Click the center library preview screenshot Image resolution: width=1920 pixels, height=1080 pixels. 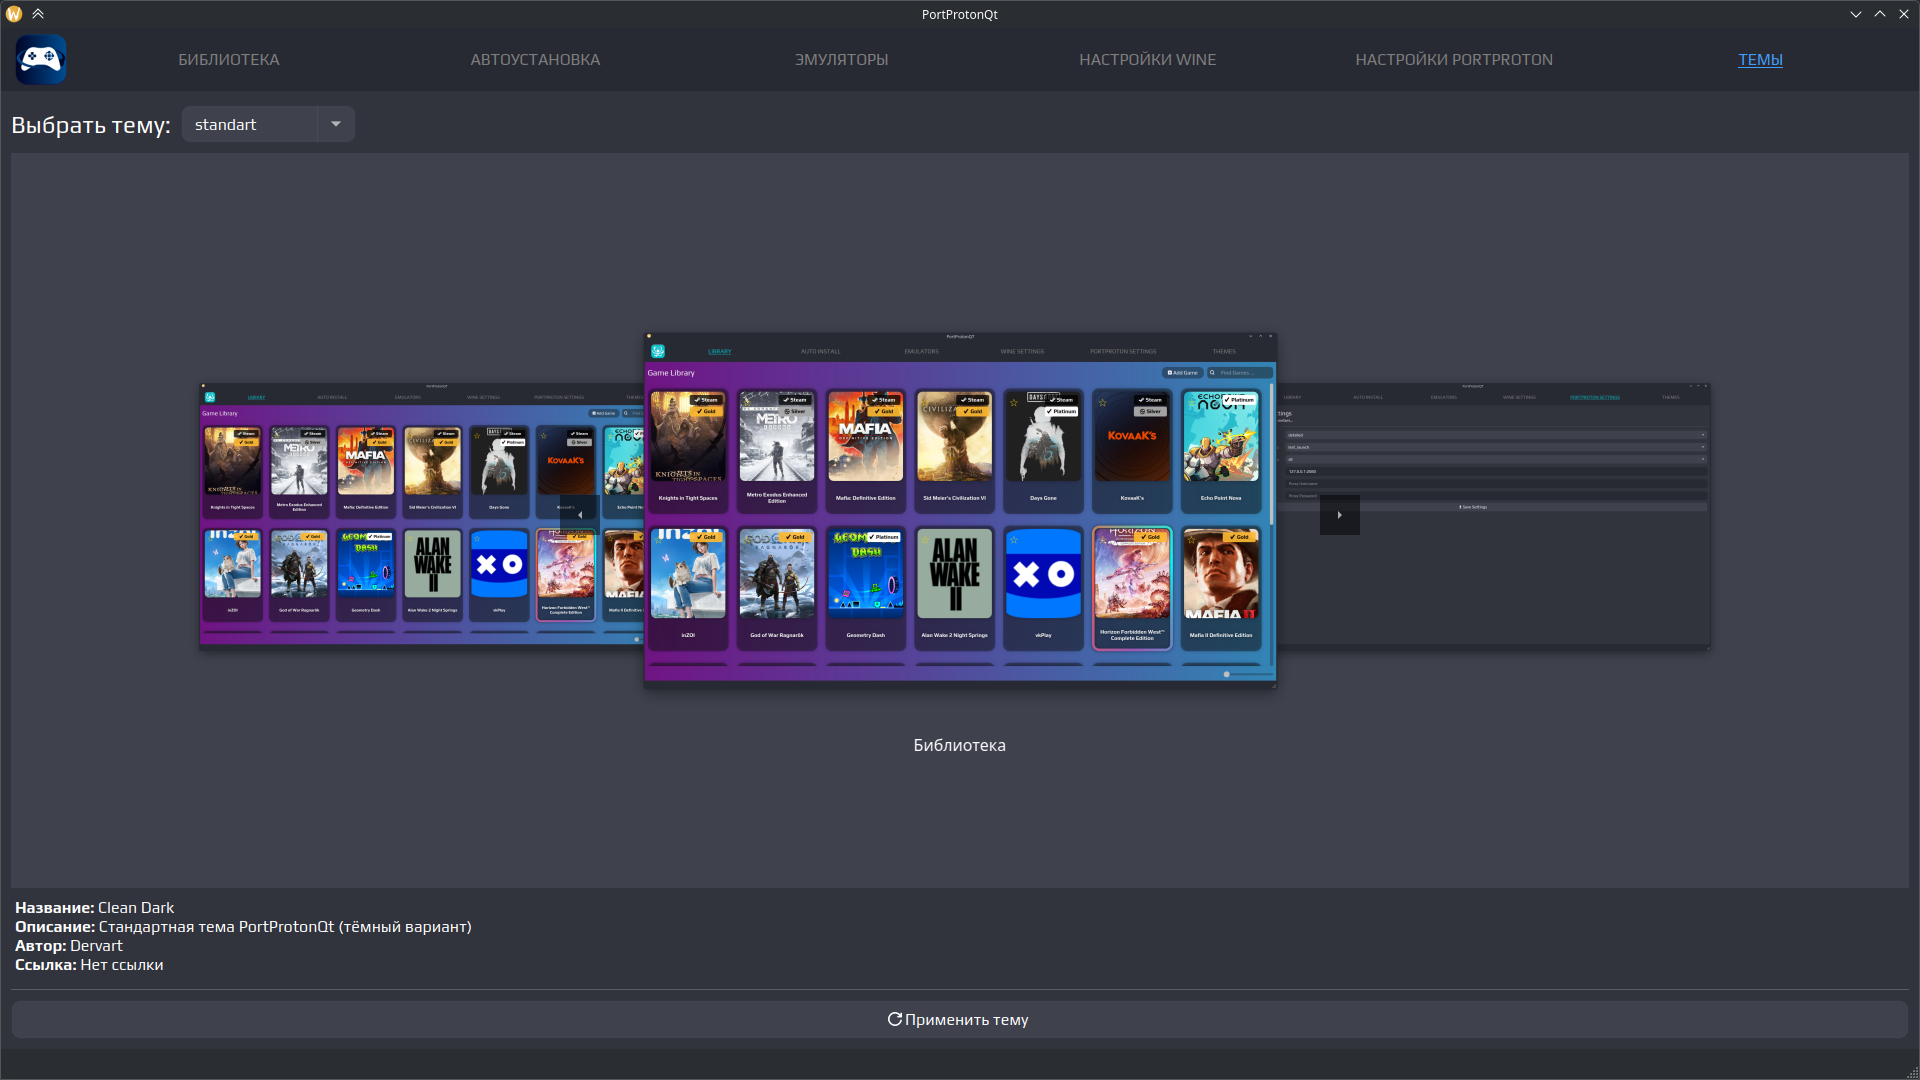(960, 510)
